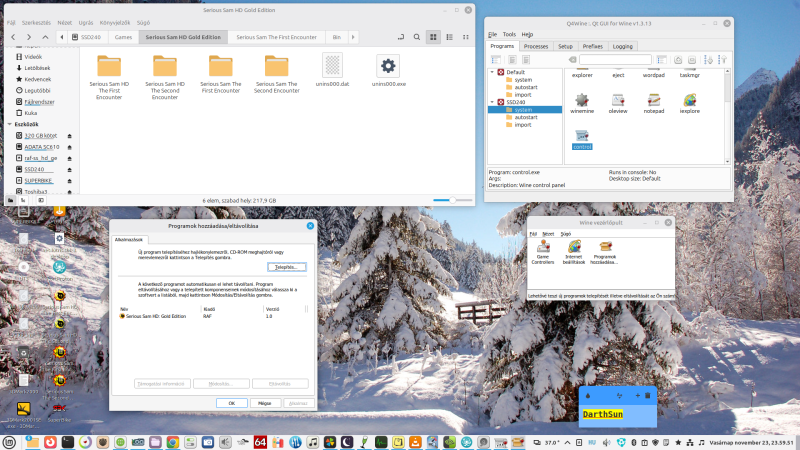
Task: Click the search icon in file manager
Action: 417,37
